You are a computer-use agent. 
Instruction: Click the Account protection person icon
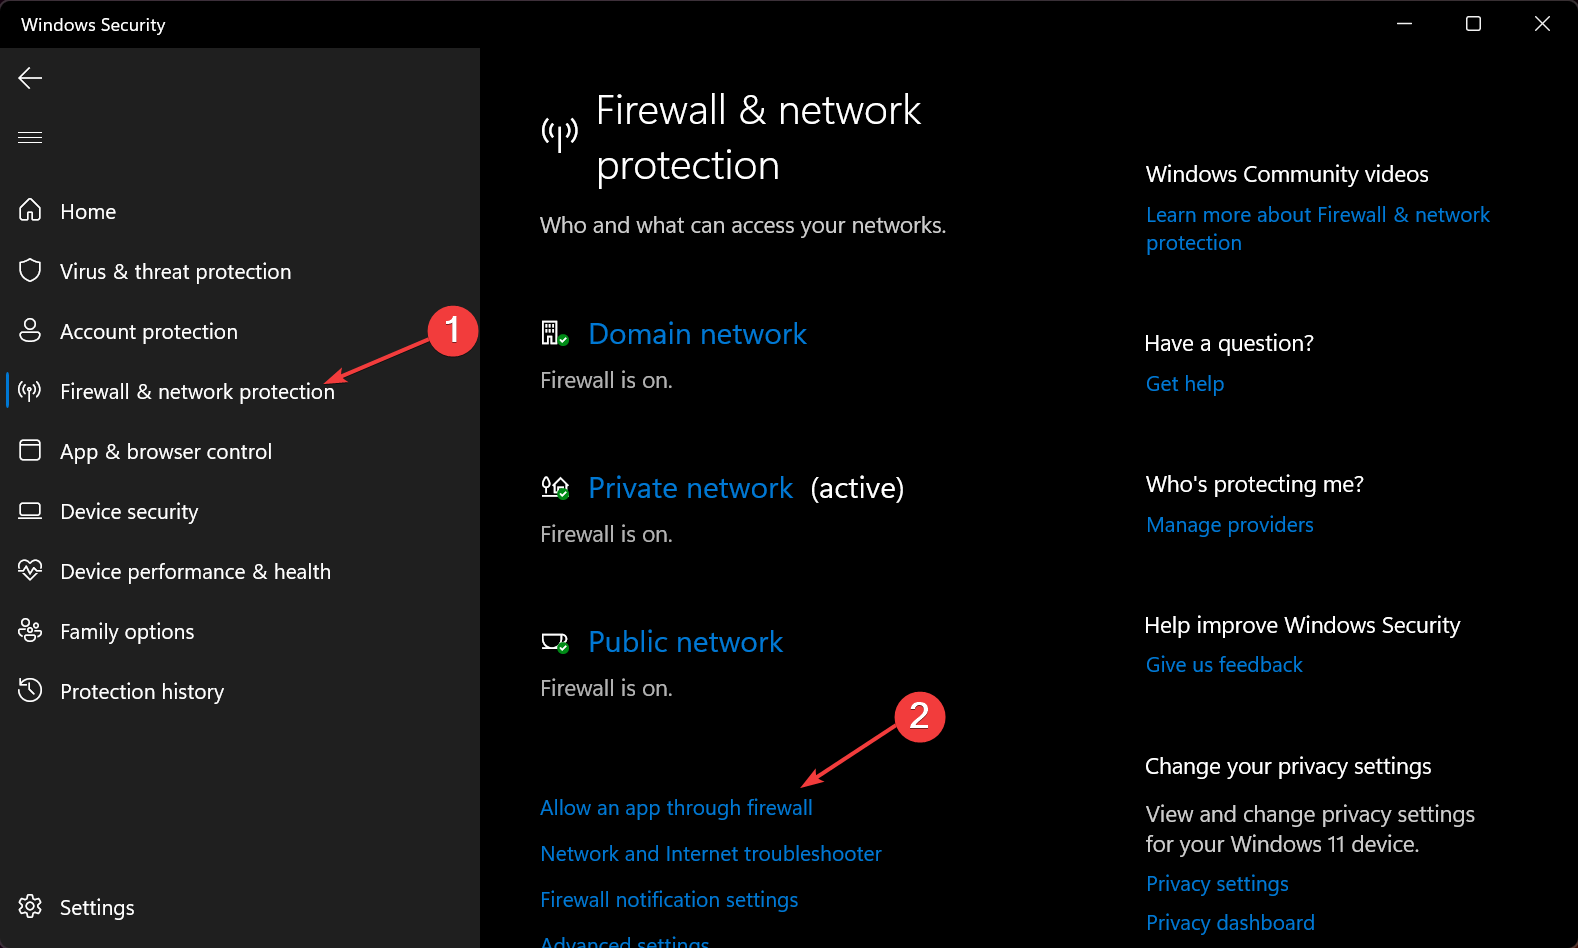pos(30,330)
